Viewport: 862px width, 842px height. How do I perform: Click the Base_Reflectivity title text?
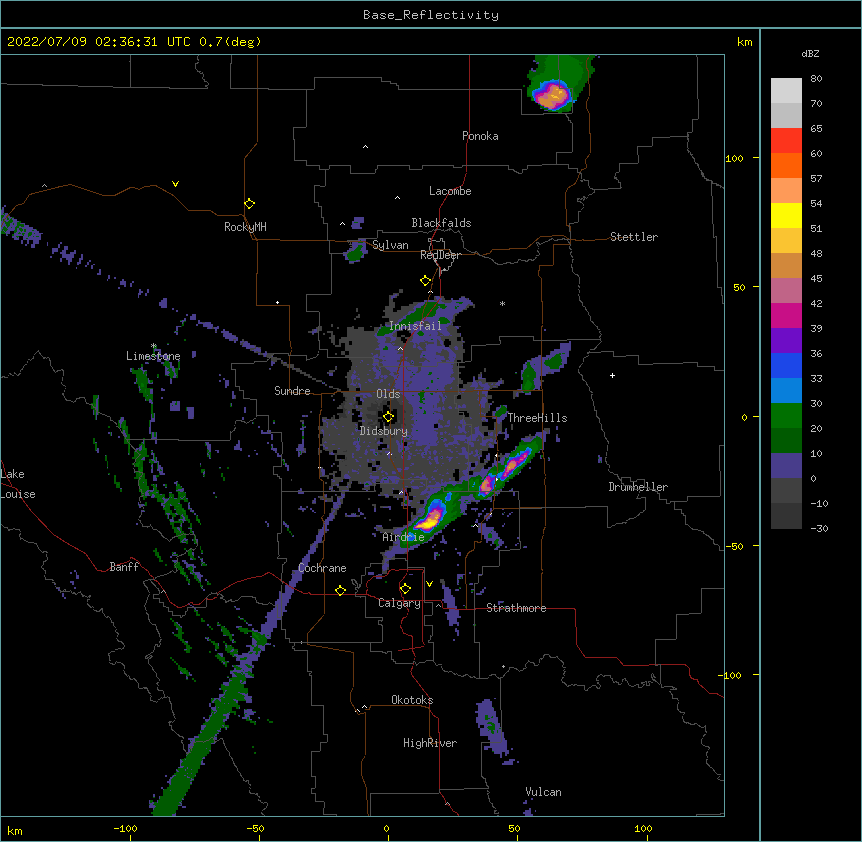click(431, 15)
